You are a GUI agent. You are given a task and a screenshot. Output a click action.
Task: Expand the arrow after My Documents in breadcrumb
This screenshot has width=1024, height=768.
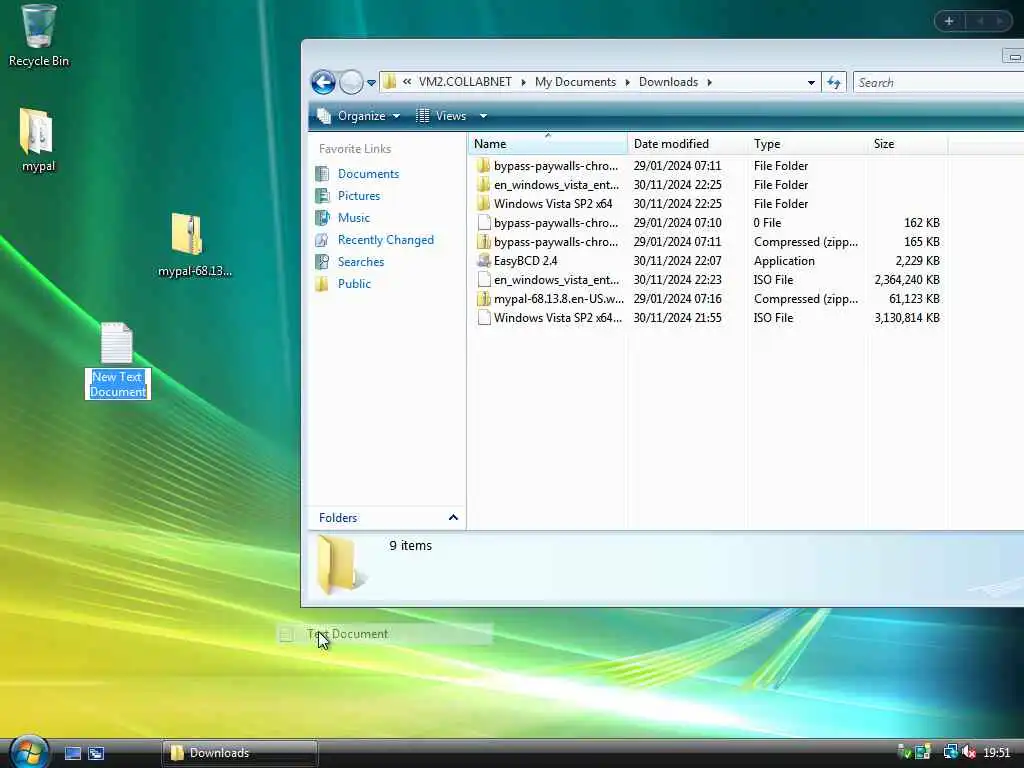tap(628, 82)
